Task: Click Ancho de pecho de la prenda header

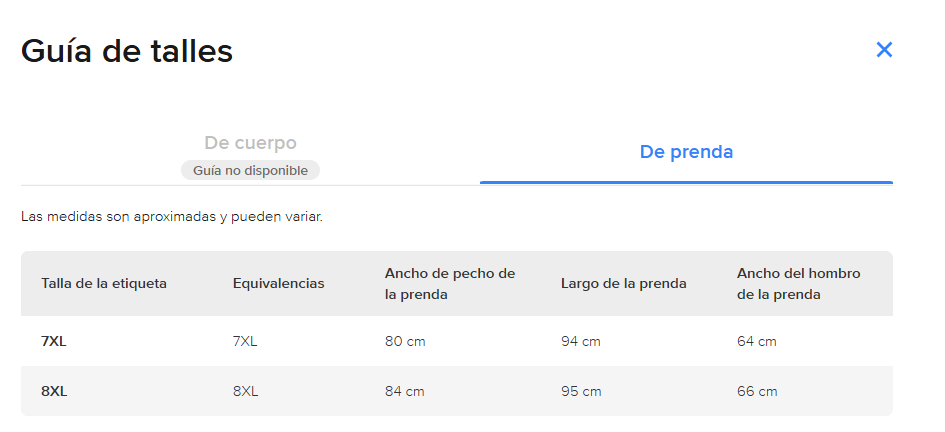Action: pos(449,283)
